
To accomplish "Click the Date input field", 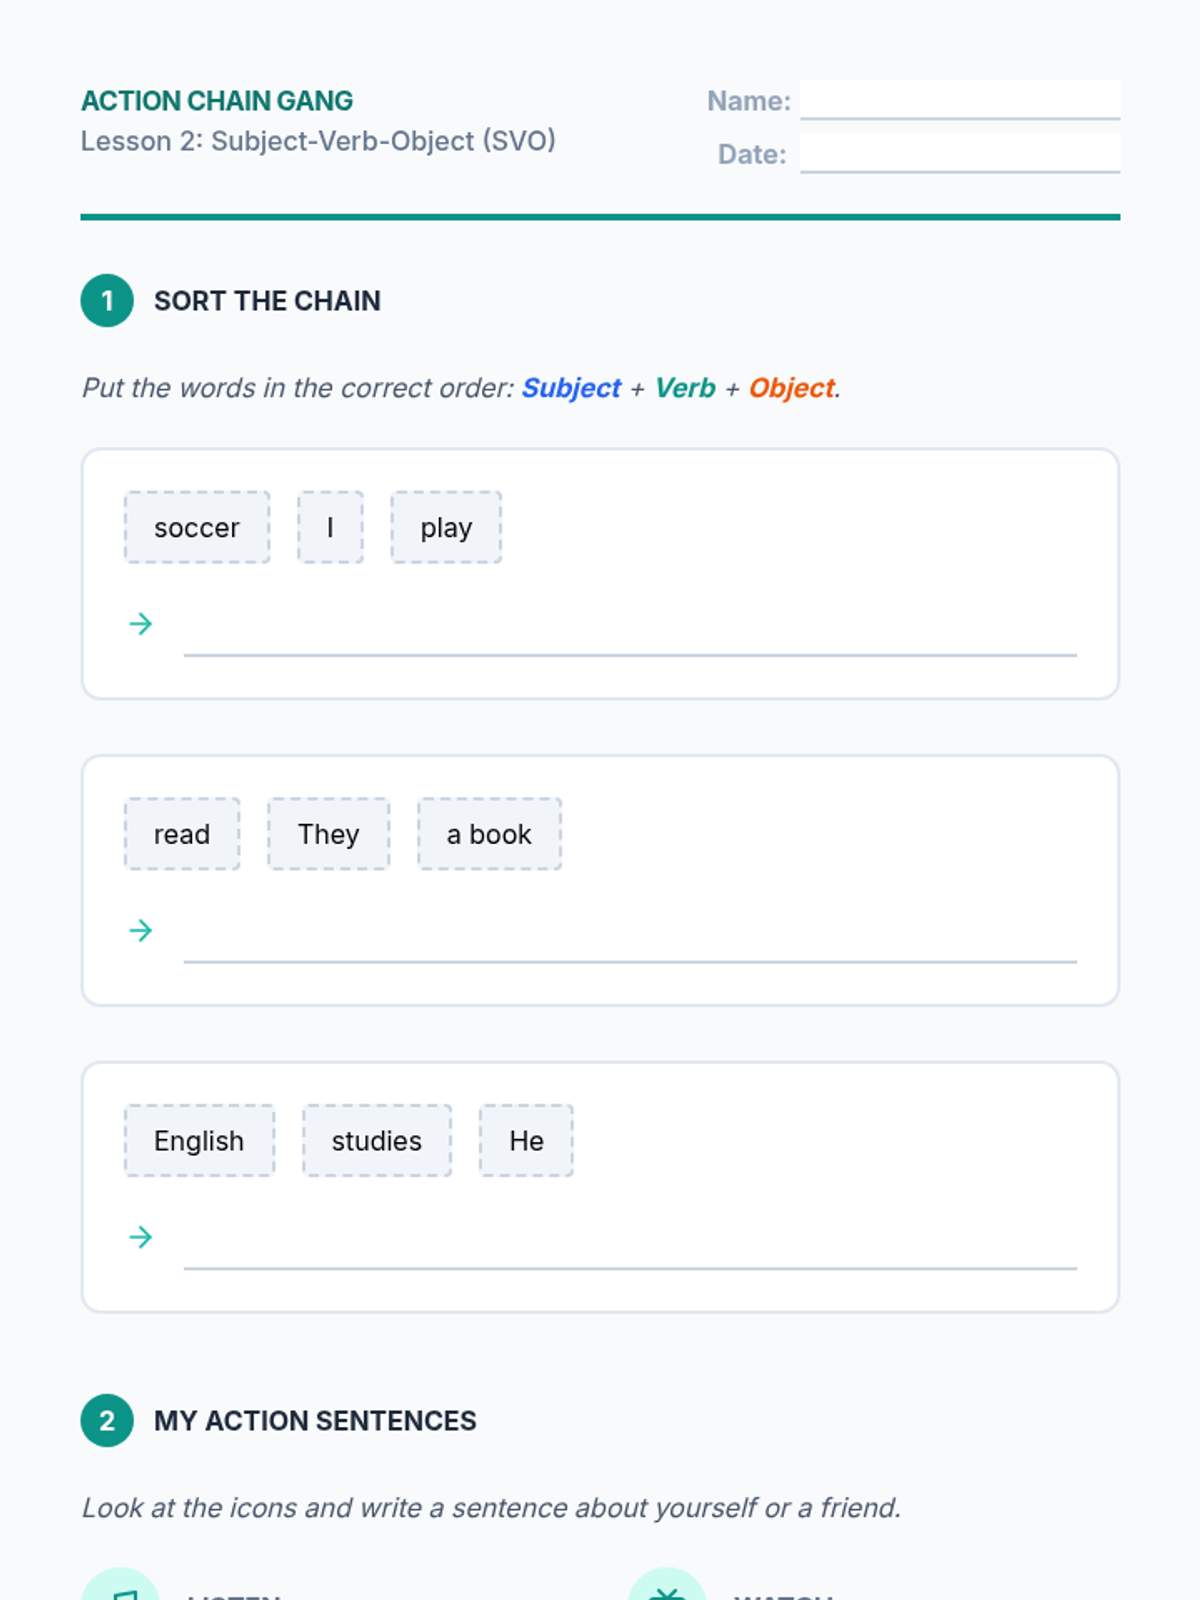I will pos(959,153).
